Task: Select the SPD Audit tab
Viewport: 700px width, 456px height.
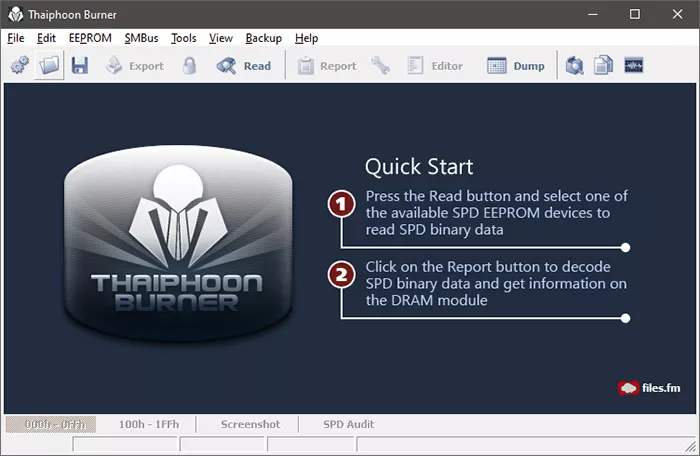Action: pyautogui.click(x=349, y=424)
